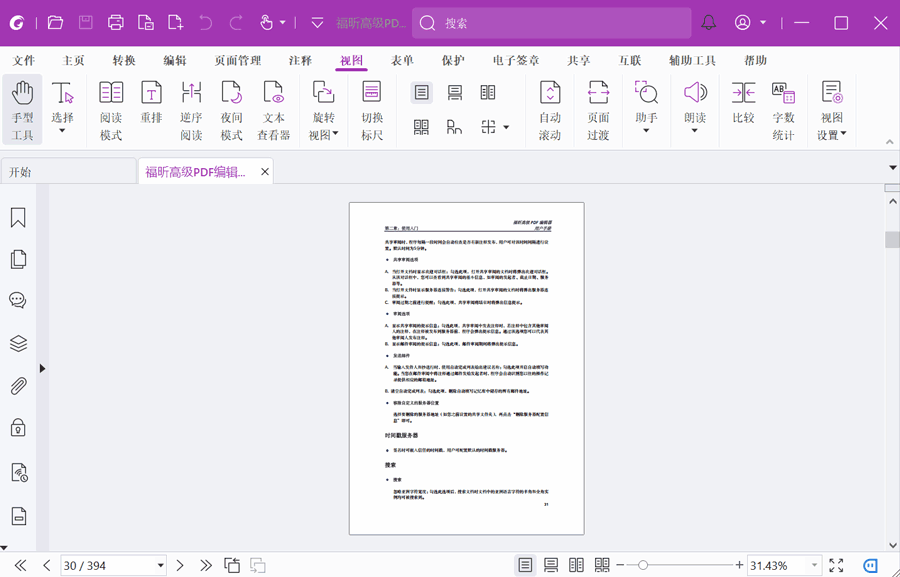
Task: Open Word Count (字数统计)
Action: click(783, 110)
